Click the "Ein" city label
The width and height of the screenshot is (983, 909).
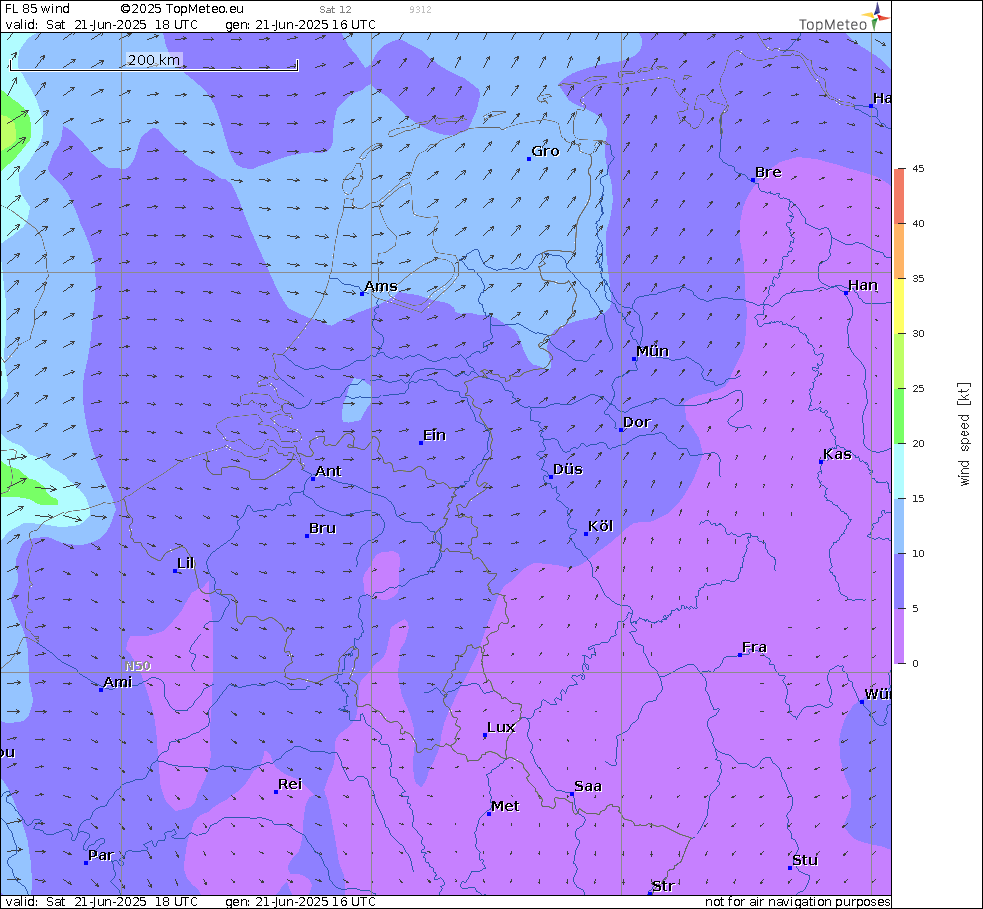coord(434,435)
